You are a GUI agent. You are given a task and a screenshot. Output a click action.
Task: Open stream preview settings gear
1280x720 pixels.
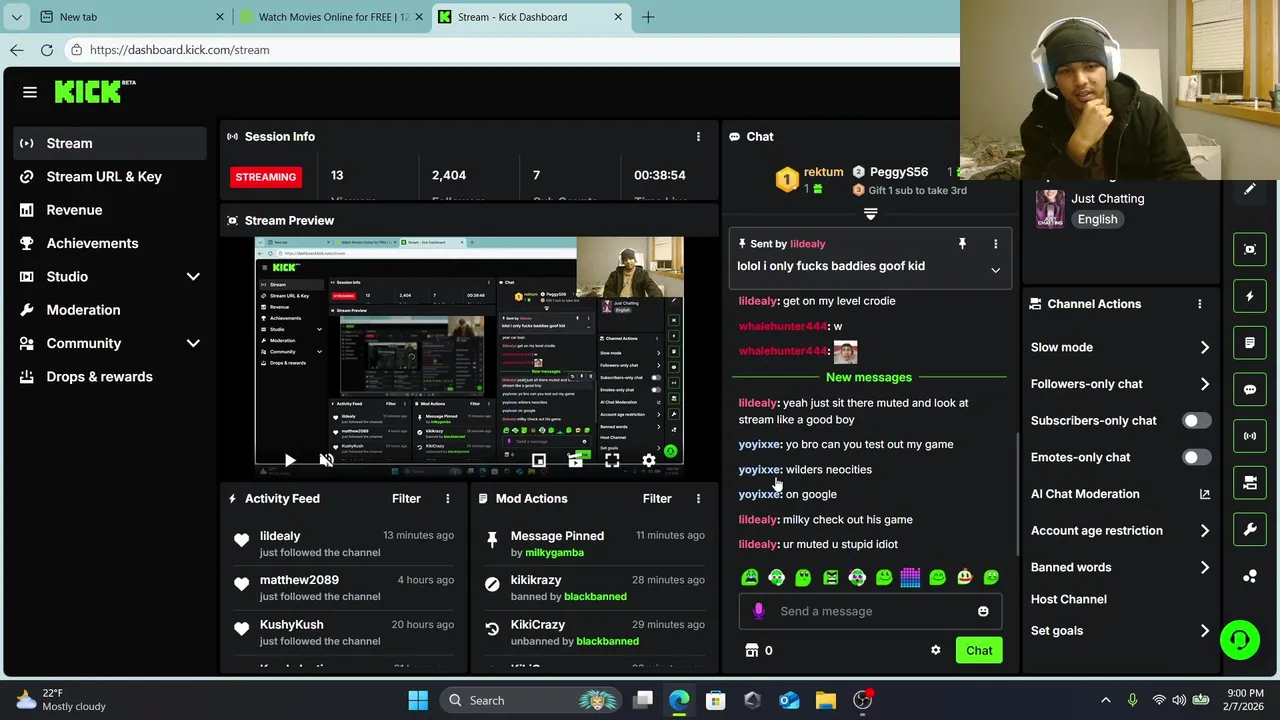(x=649, y=460)
